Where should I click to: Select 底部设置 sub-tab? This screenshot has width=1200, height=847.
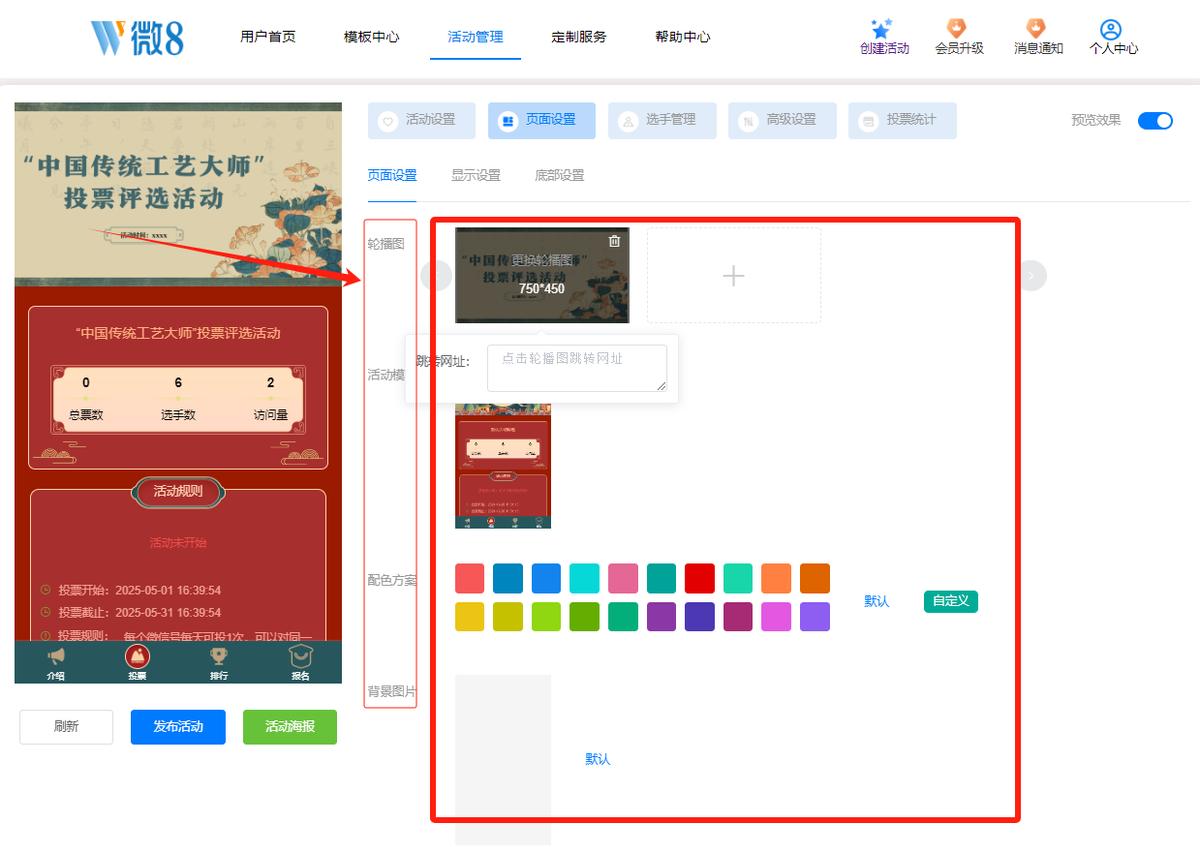(x=560, y=175)
